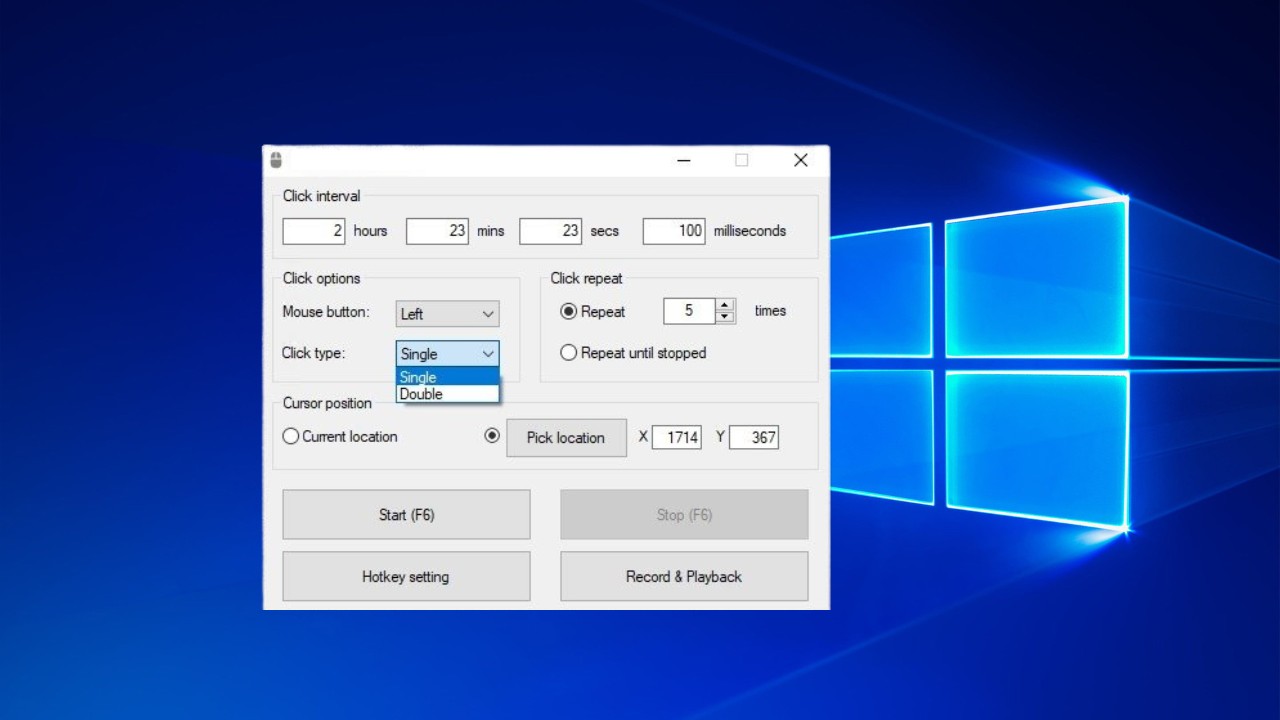Select Single in the click type list

point(447,377)
